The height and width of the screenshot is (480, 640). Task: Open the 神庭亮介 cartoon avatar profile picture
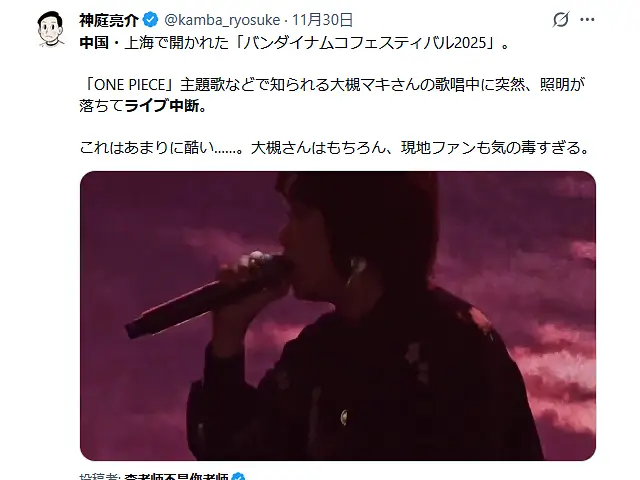point(51,29)
